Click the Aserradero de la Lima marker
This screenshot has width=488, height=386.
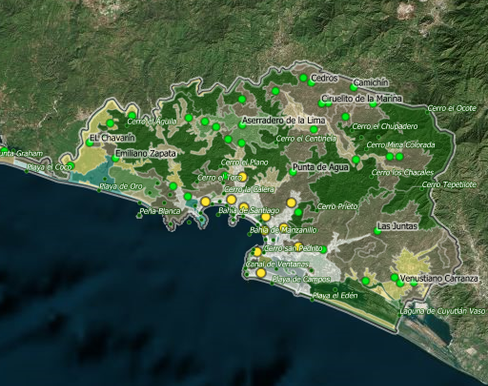click(242, 125)
